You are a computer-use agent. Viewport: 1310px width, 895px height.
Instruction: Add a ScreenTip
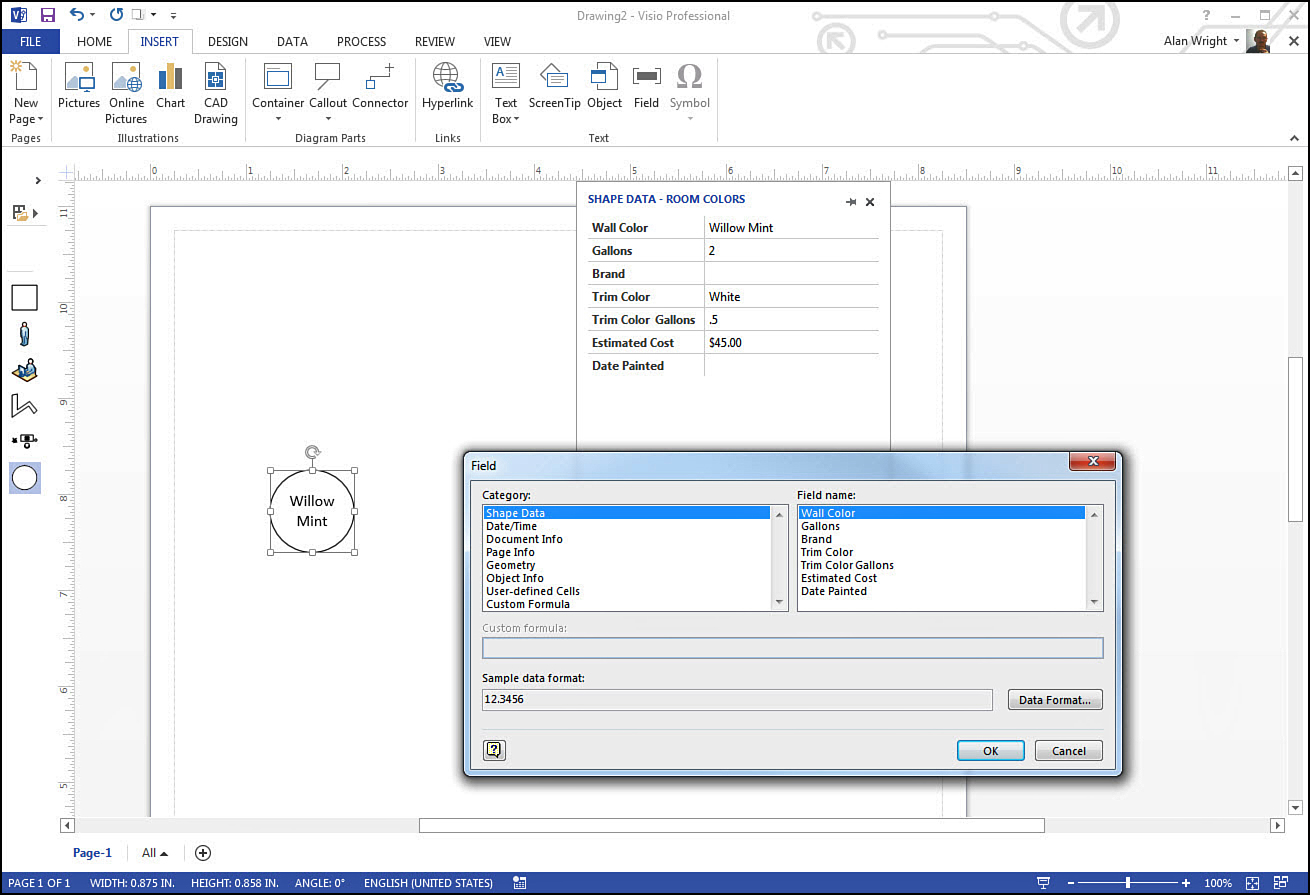pyautogui.click(x=554, y=87)
